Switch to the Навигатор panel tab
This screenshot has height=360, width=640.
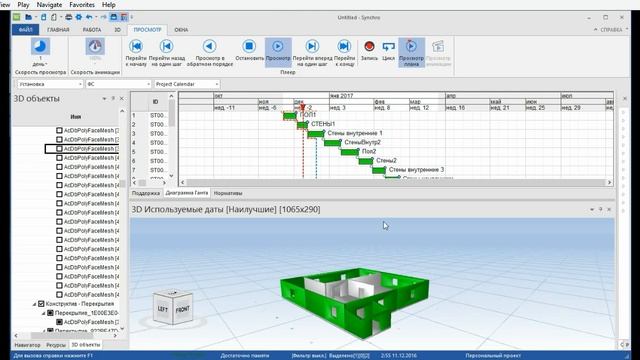[27, 345]
